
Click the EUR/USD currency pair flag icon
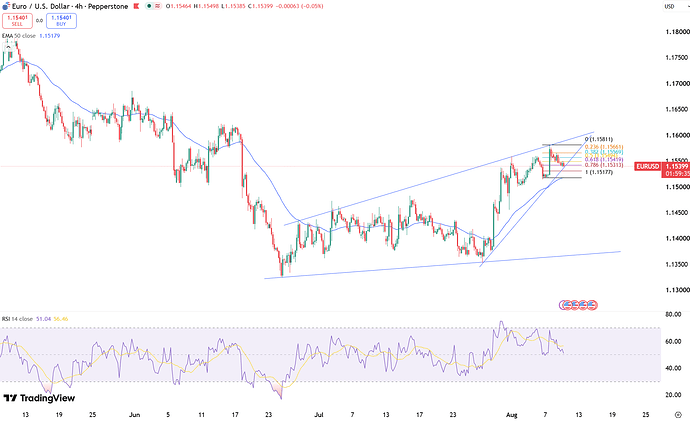pos(6,6)
